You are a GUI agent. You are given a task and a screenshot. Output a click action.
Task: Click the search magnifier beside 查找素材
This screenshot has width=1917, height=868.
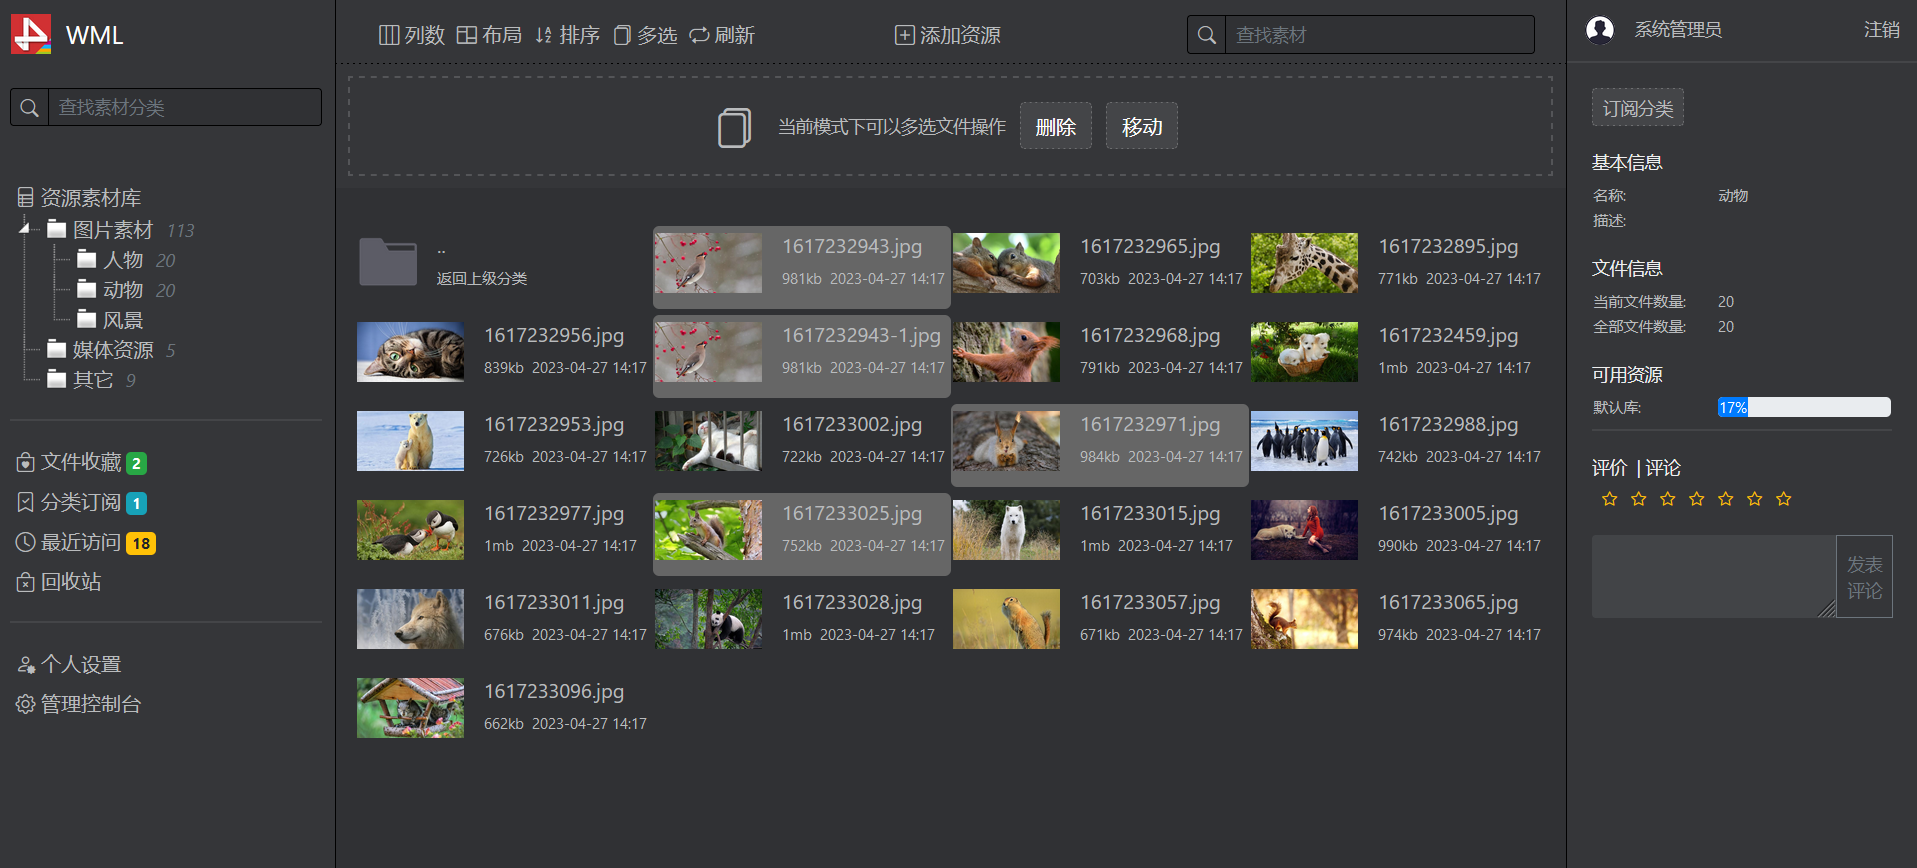(x=1207, y=35)
